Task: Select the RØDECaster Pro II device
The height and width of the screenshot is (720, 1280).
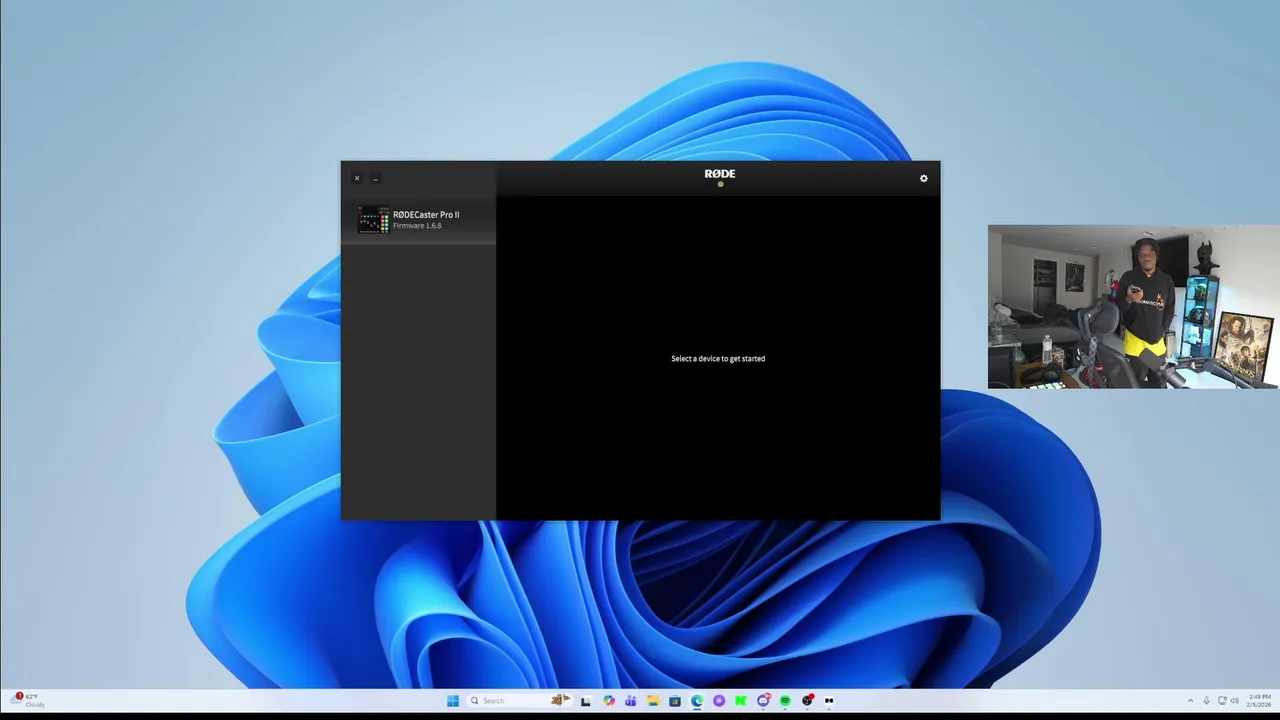Action: [x=418, y=220]
